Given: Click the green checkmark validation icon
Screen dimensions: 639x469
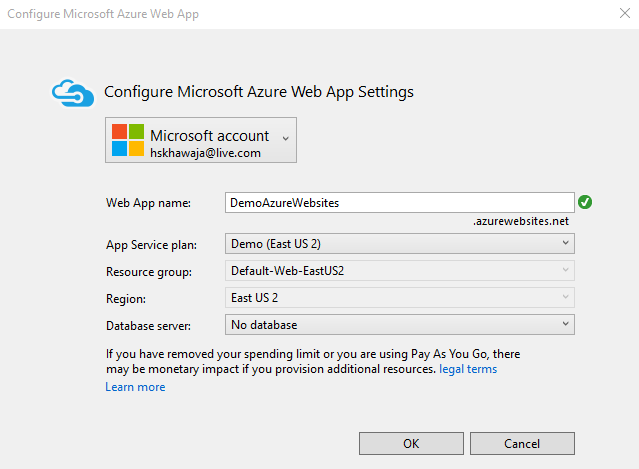Looking at the screenshot, I should [585, 202].
